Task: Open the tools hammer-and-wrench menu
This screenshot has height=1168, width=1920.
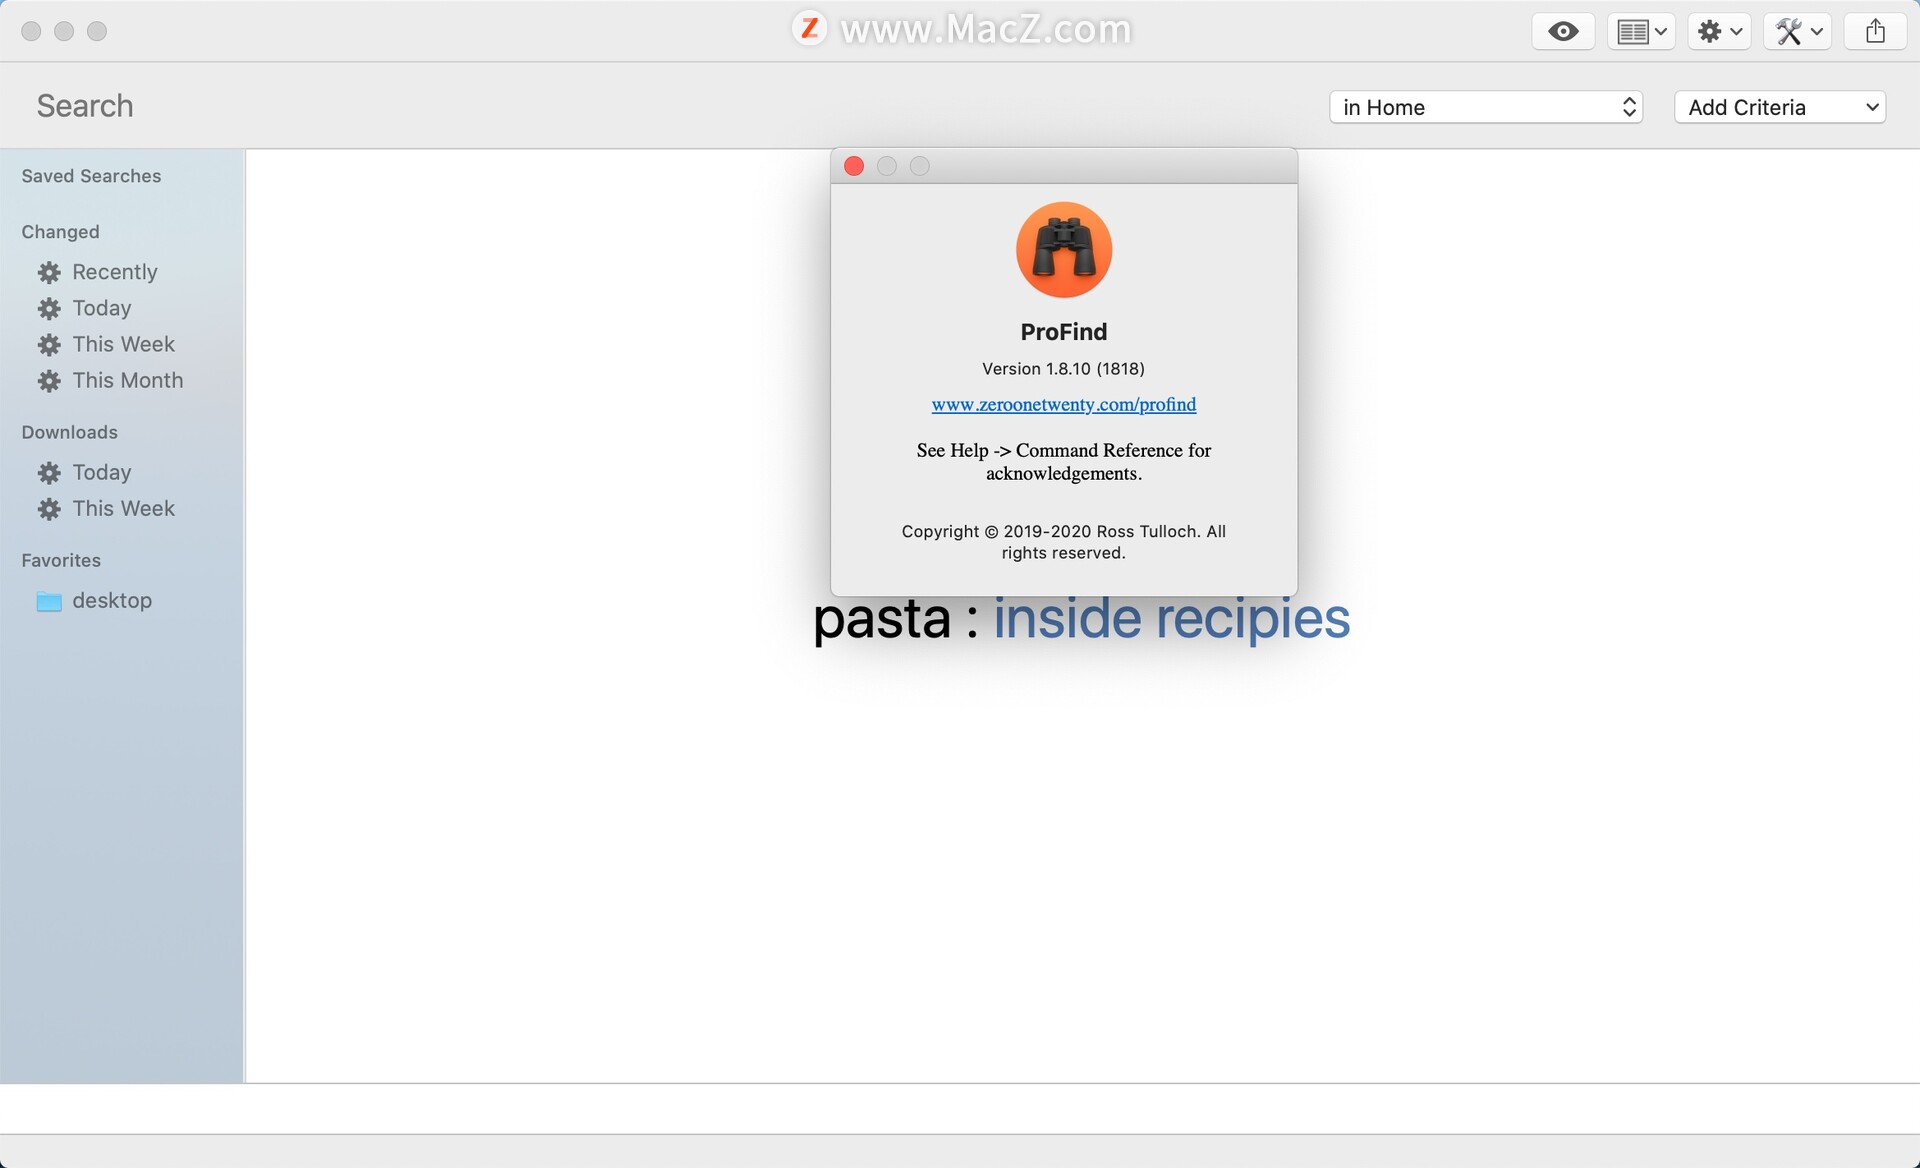Action: pyautogui.click(x=1797, y=32)
